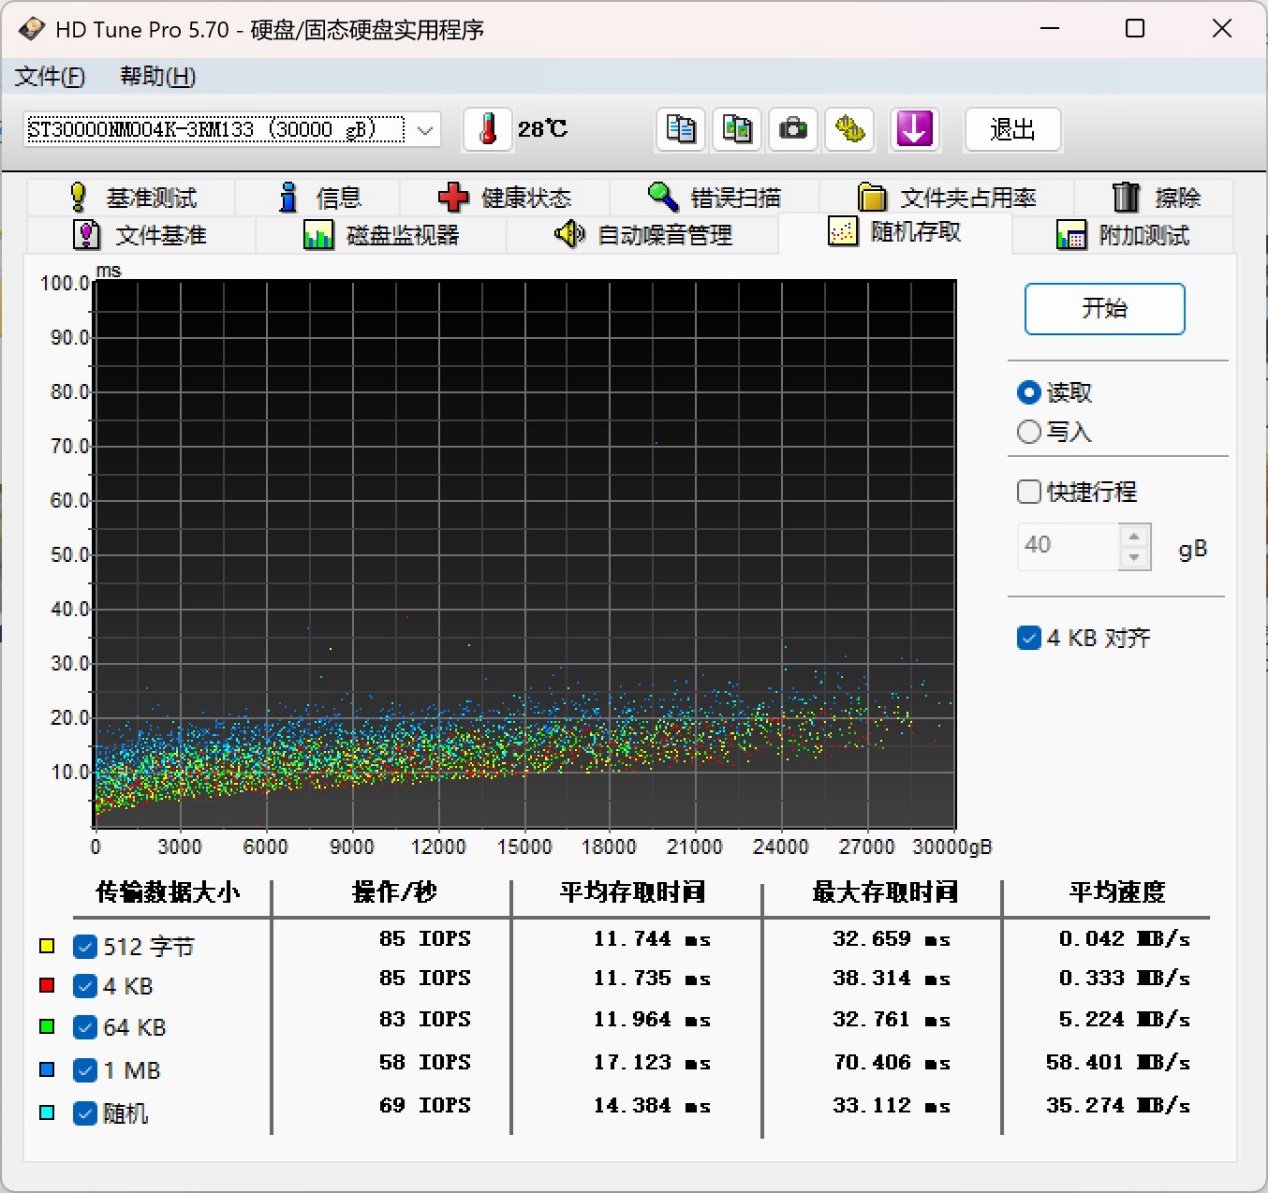Open the 健康状态 tab with red cross
Viewport: 1268px width, 1193px height.
(504, 197)
